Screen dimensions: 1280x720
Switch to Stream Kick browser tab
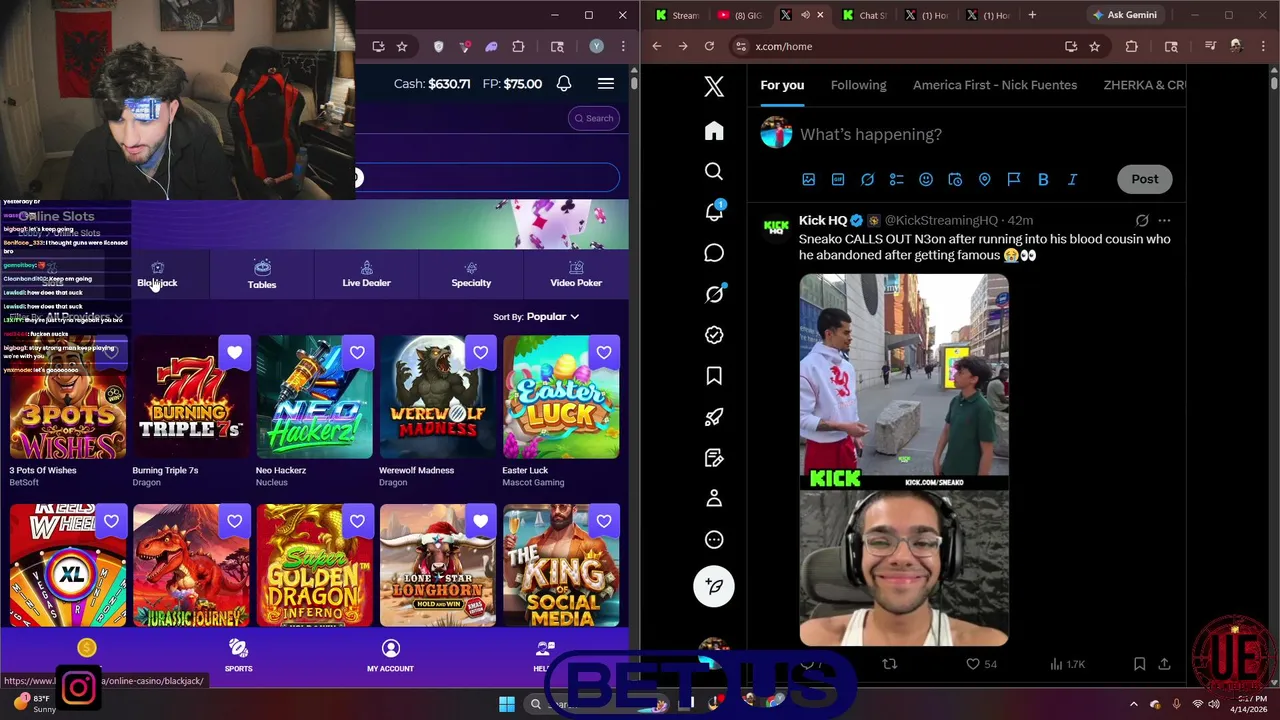[x=679, y=15]
